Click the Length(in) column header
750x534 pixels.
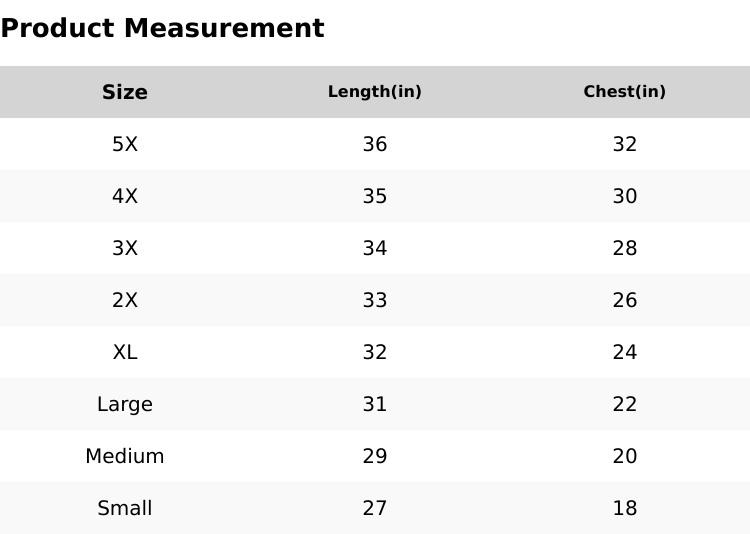coord(375,92)
